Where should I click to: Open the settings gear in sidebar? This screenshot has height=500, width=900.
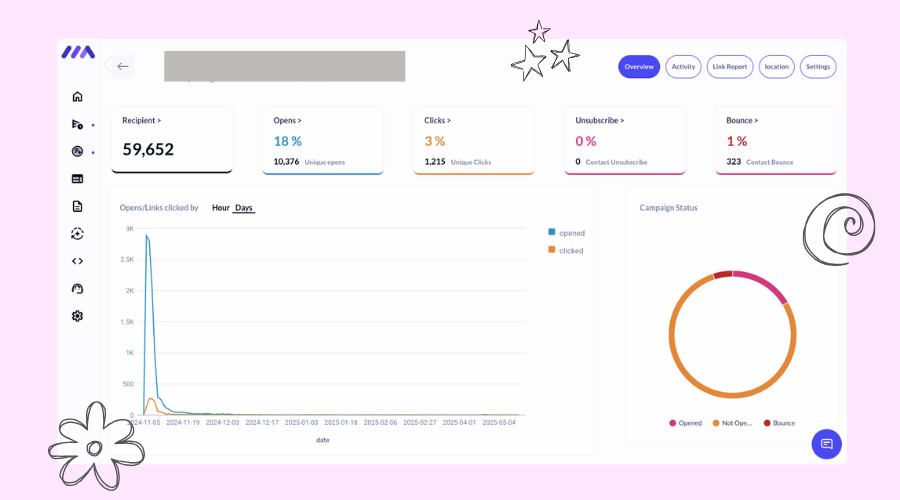(77, 316)
